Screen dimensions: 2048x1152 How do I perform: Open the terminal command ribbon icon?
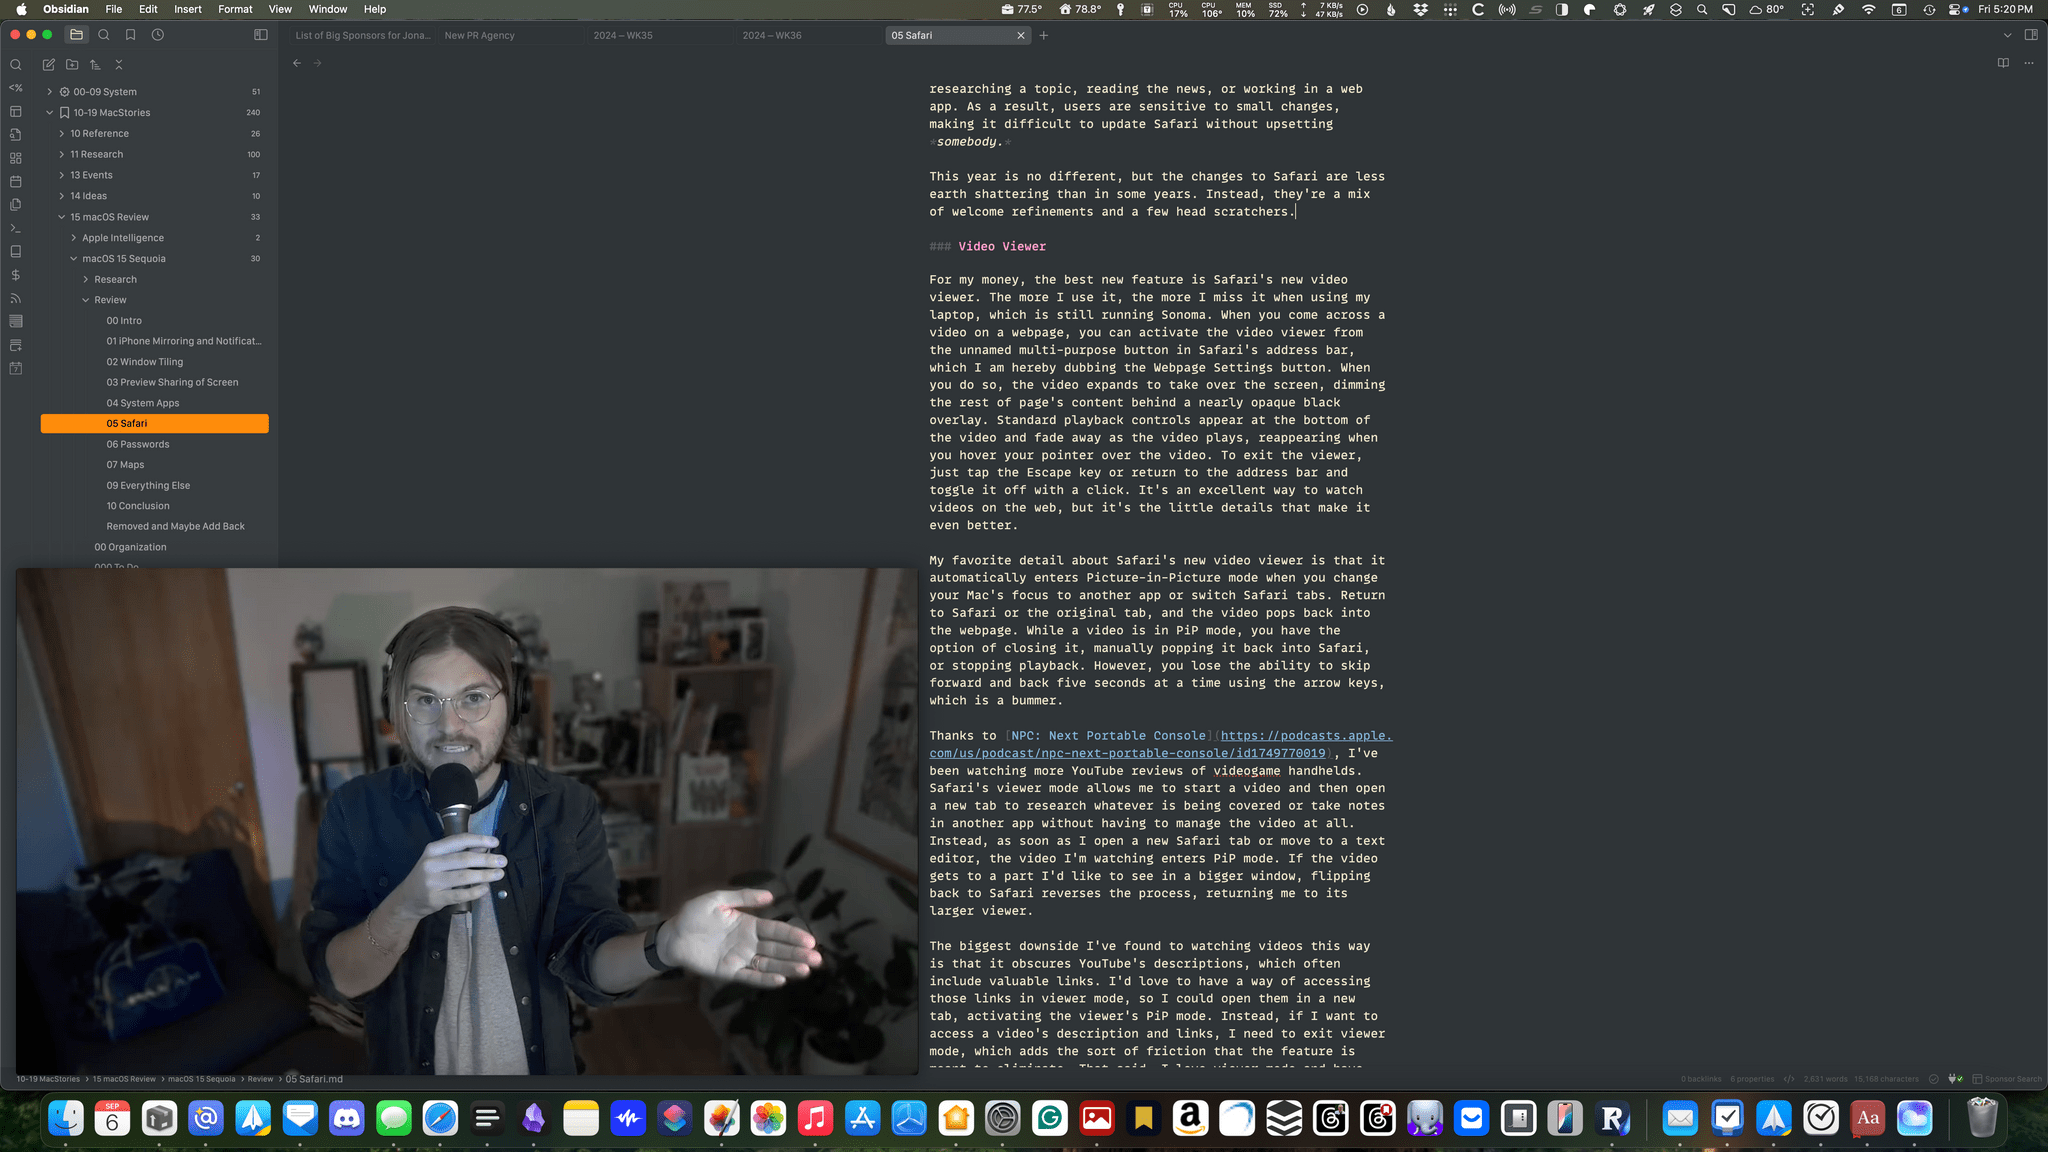pyautogui.click(x=16, y=229)
